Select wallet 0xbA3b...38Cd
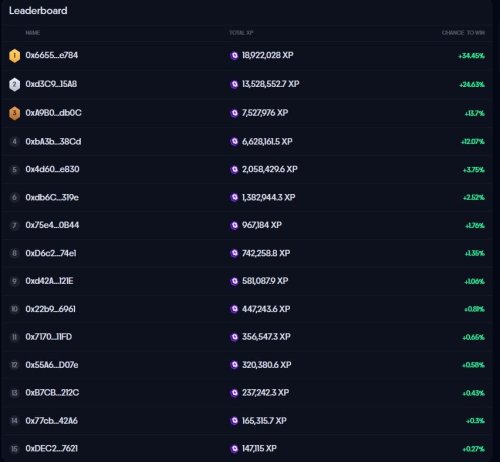 [53, 142]
